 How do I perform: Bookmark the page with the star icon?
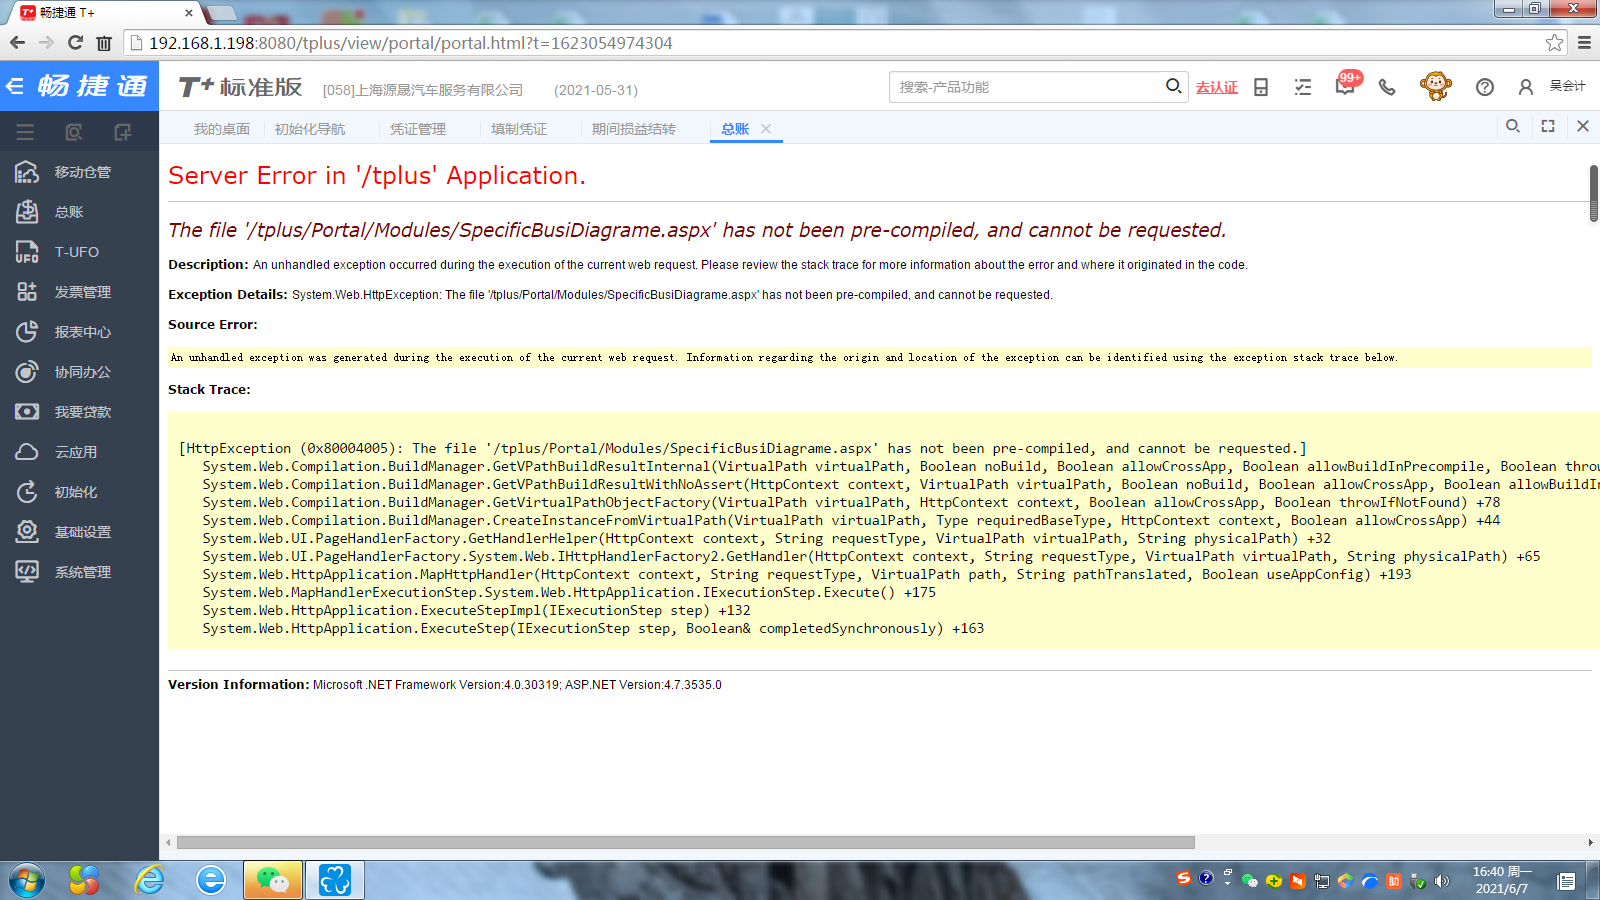point(1554,43)
